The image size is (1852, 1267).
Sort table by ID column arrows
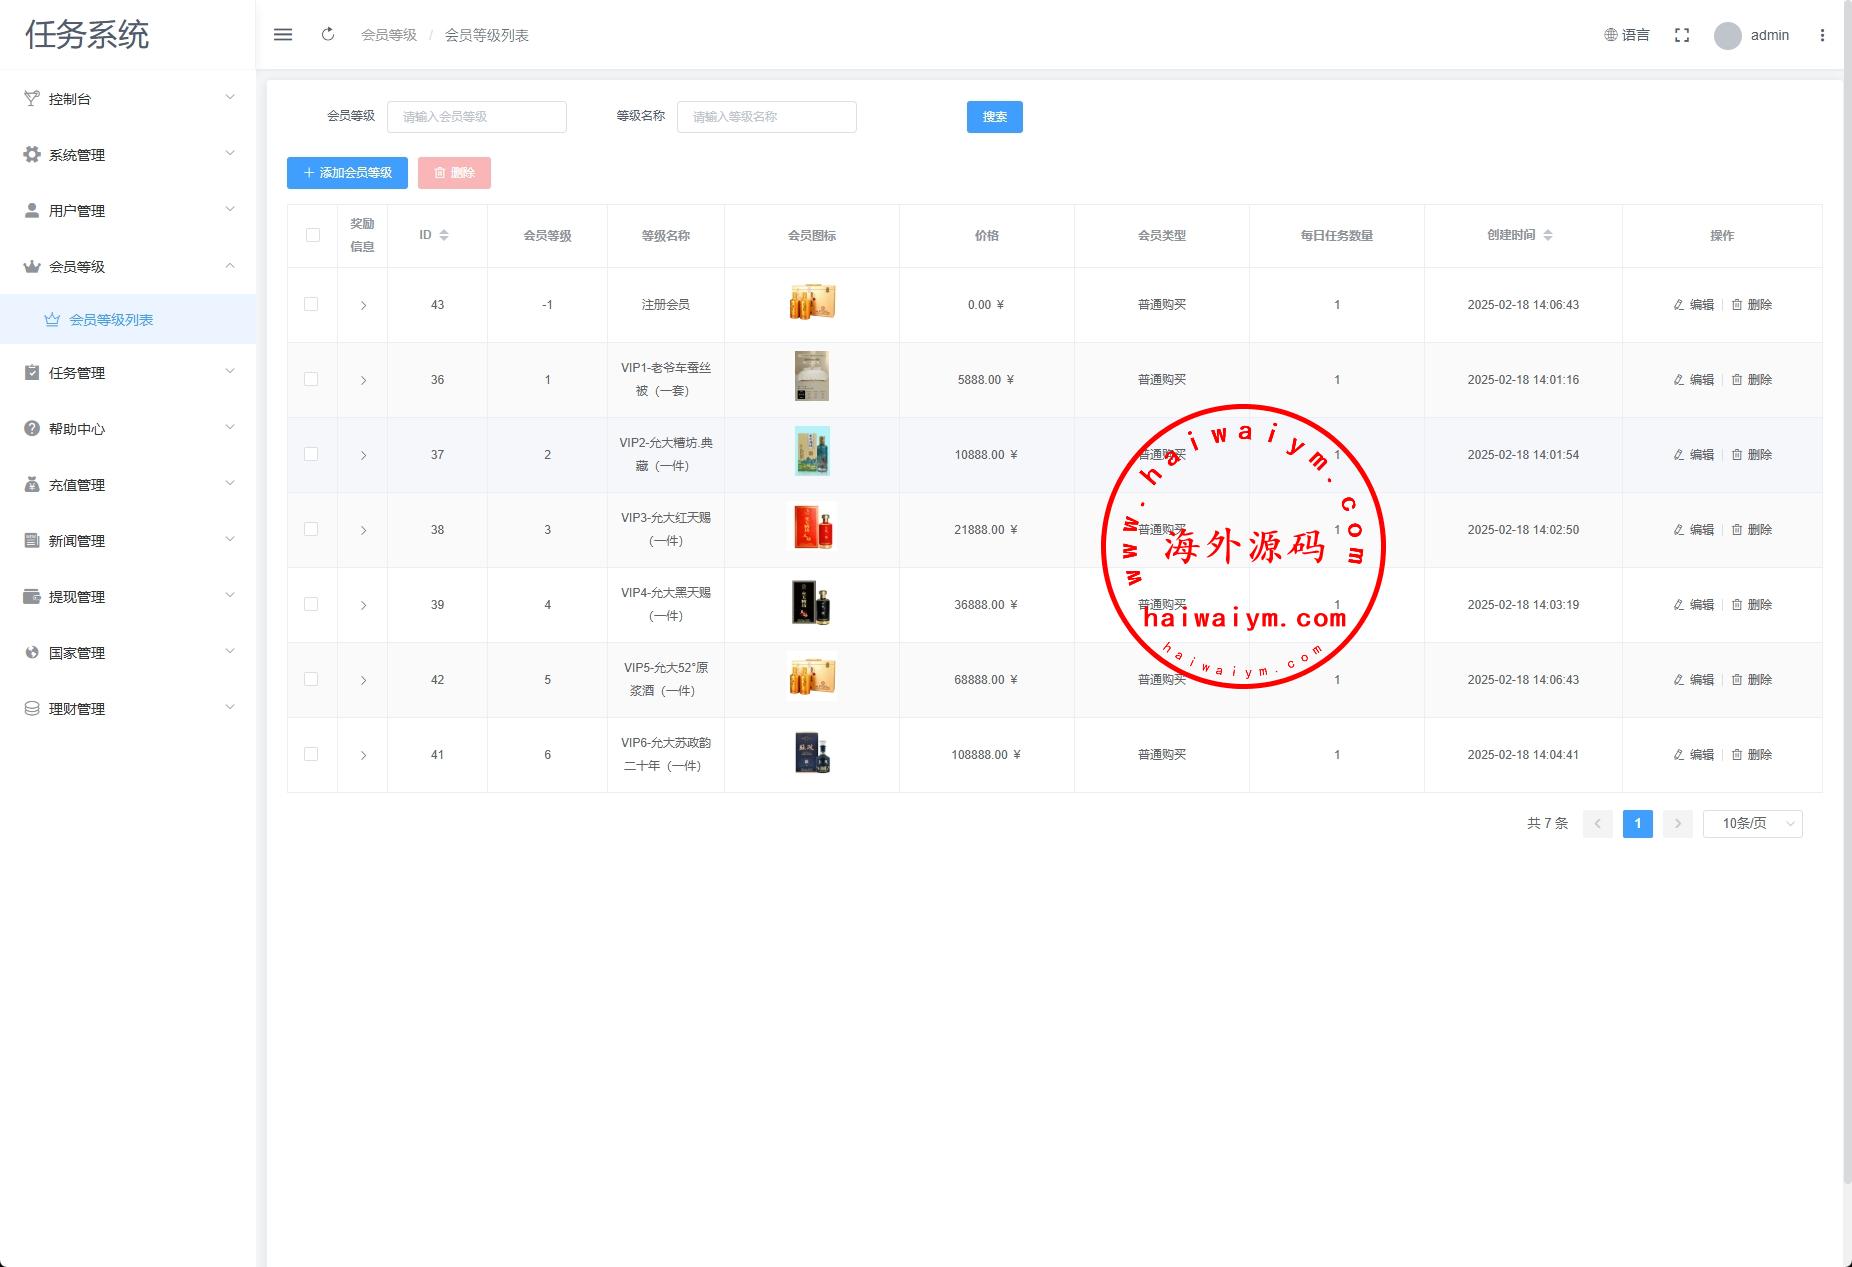(444, 235)
